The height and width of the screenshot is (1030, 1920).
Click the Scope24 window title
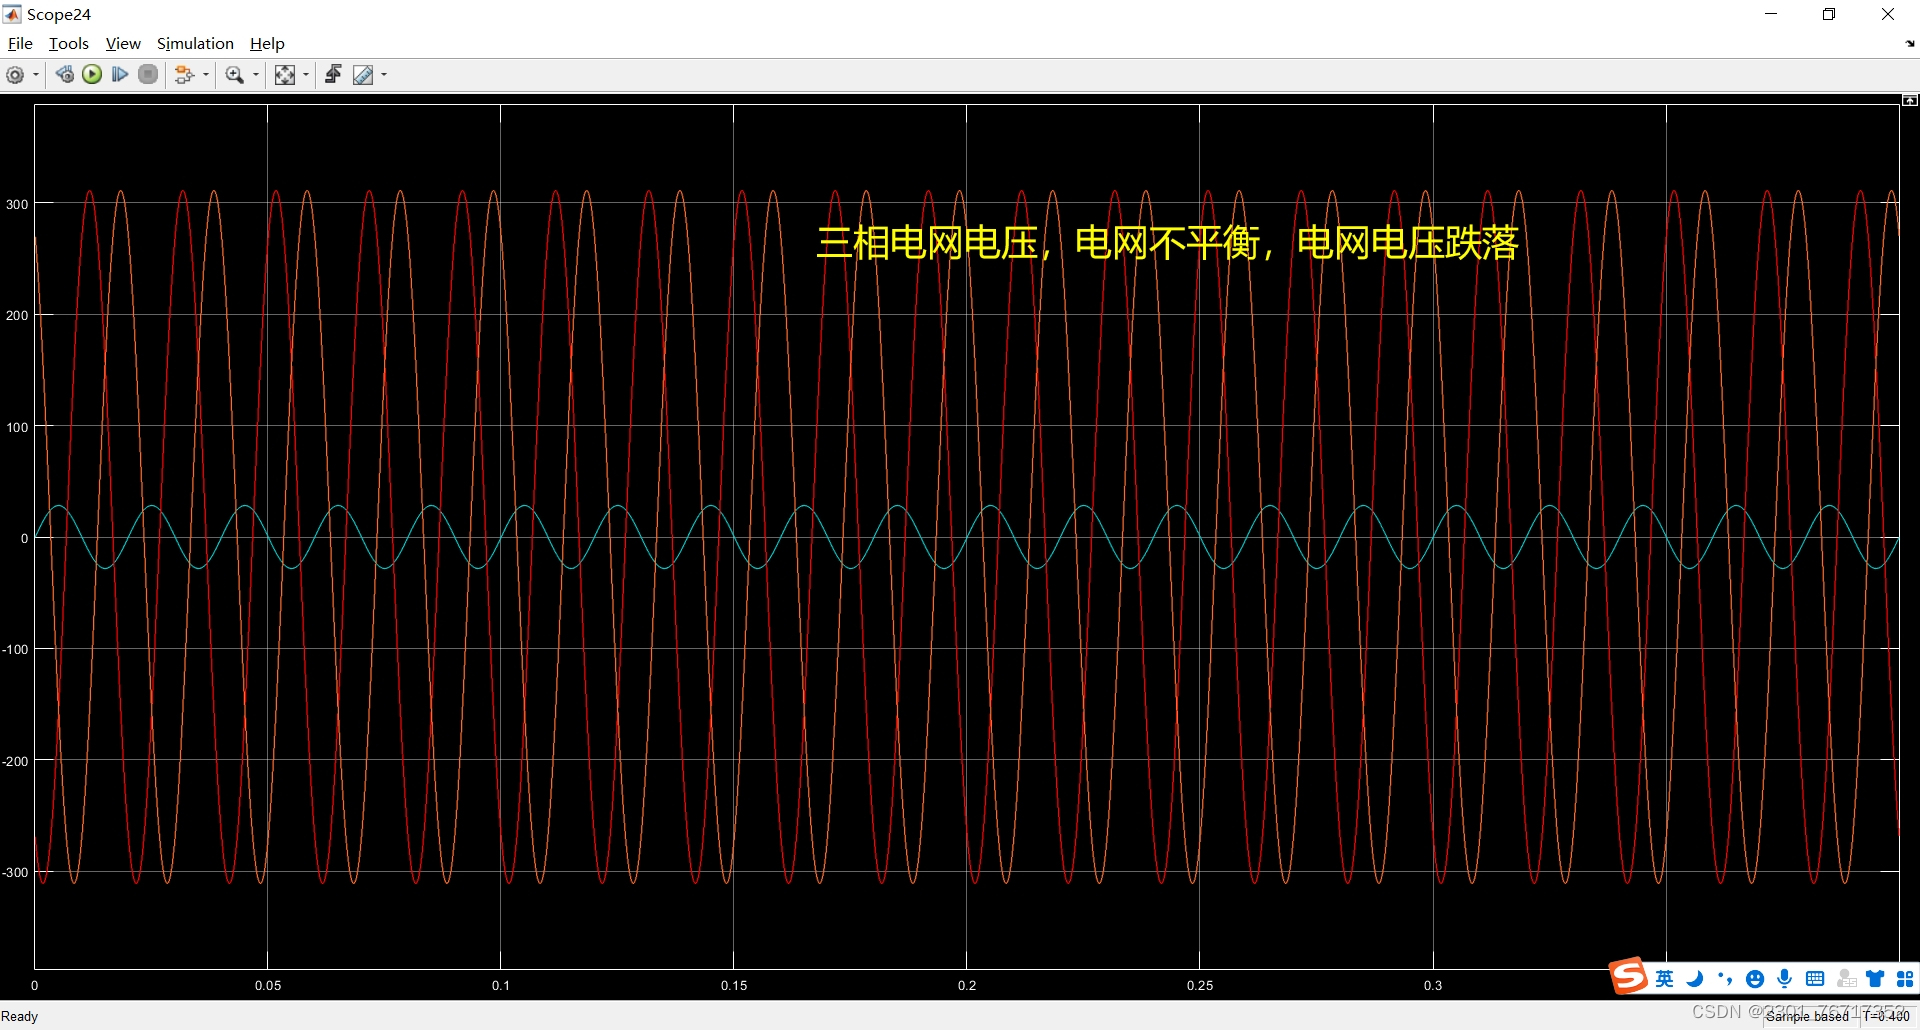(x=59, y=14)
